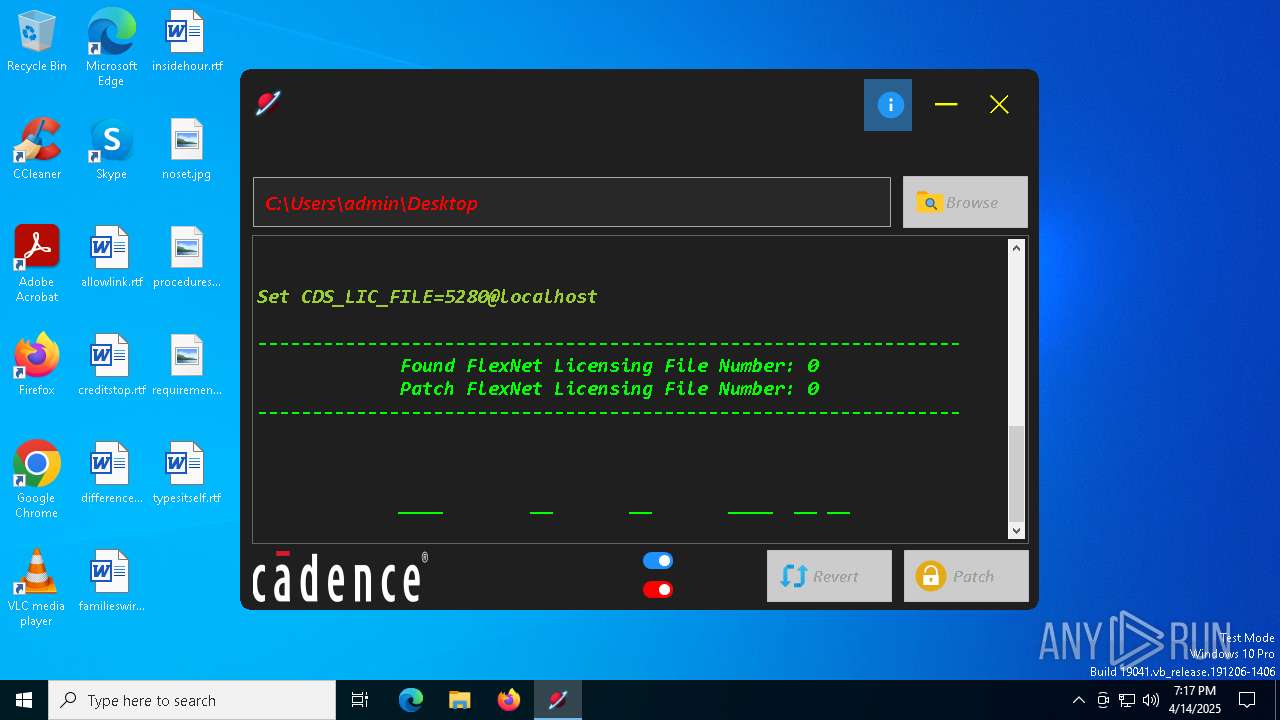Viewport: 1280px width, 720px height.
Task: Close the patcher window with yellow X
Action: pyautogui.click(x=999, y=104)
